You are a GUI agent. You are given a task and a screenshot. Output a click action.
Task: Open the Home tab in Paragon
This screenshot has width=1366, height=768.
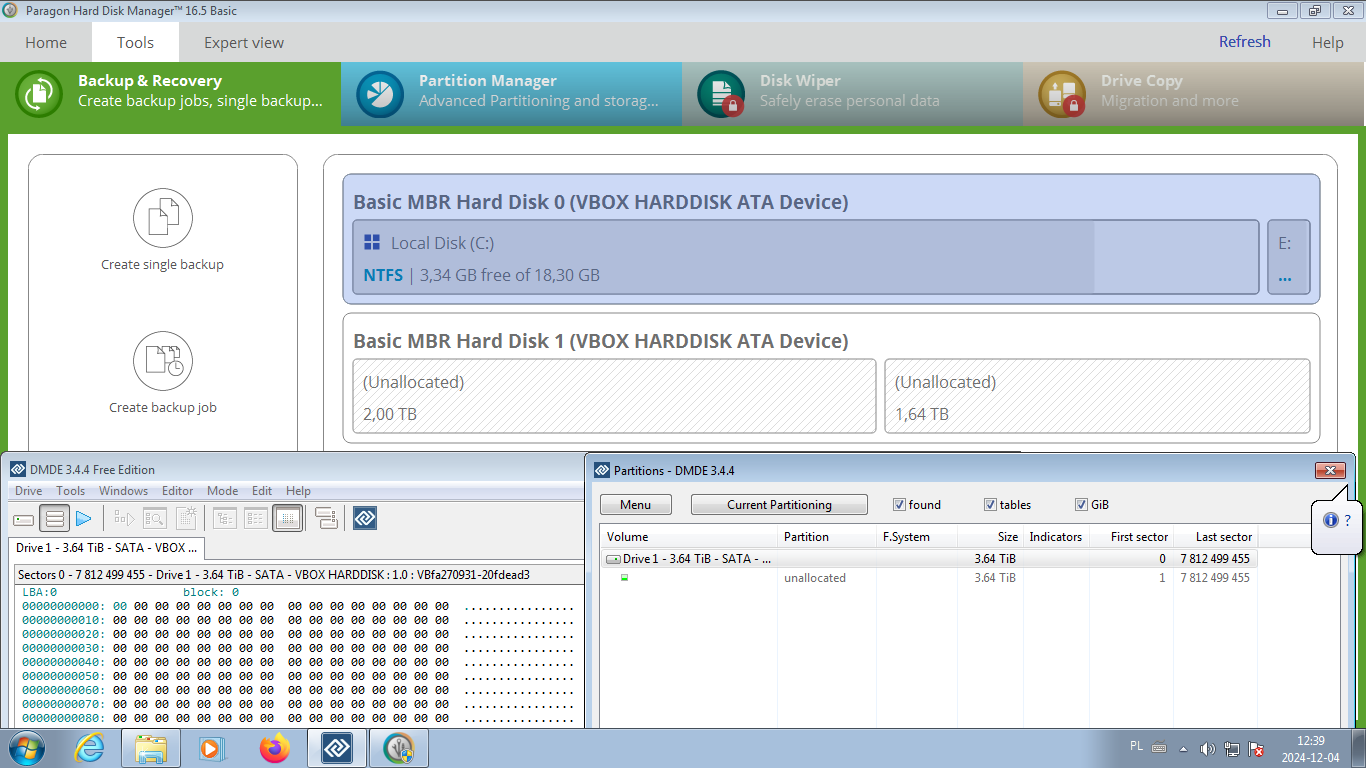[46, 42]
